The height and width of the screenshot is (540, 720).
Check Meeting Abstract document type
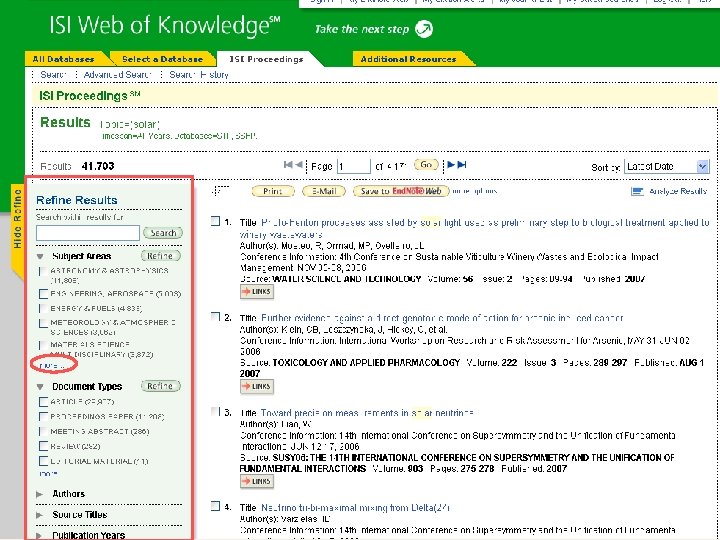(x=43, y=432)
